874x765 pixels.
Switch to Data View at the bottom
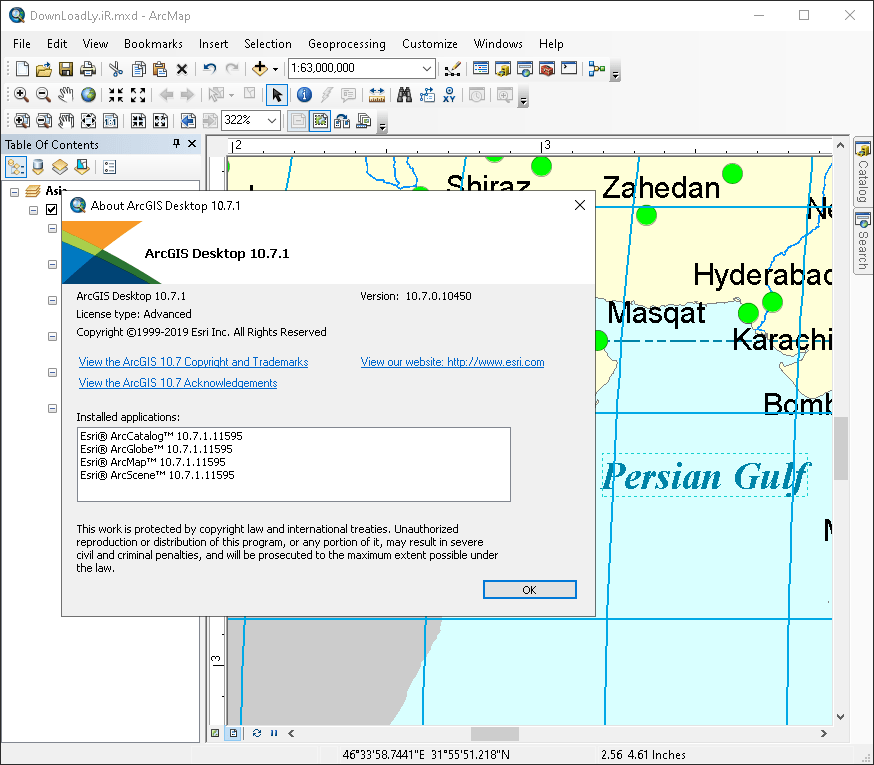tap(215, 733)
